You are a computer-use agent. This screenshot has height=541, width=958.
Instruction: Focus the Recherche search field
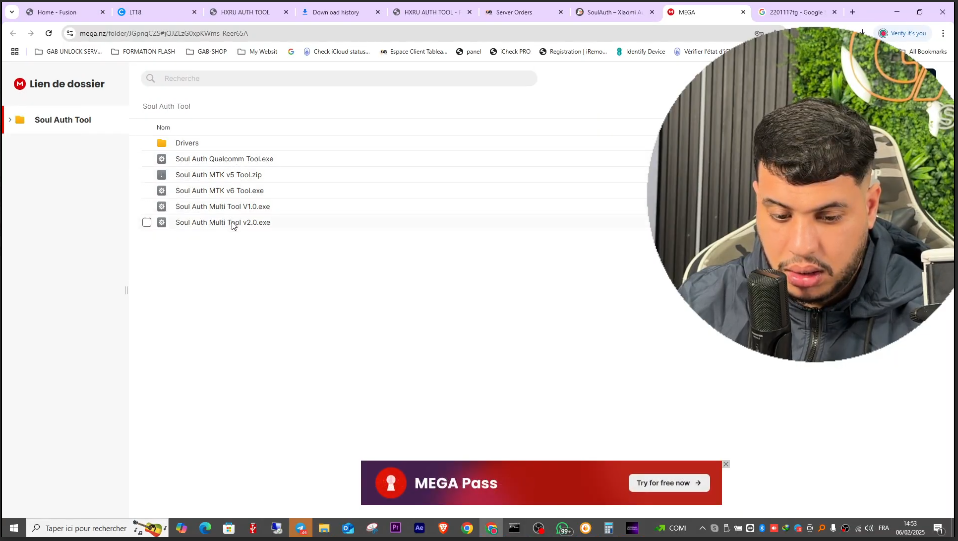tap(339, 78)
